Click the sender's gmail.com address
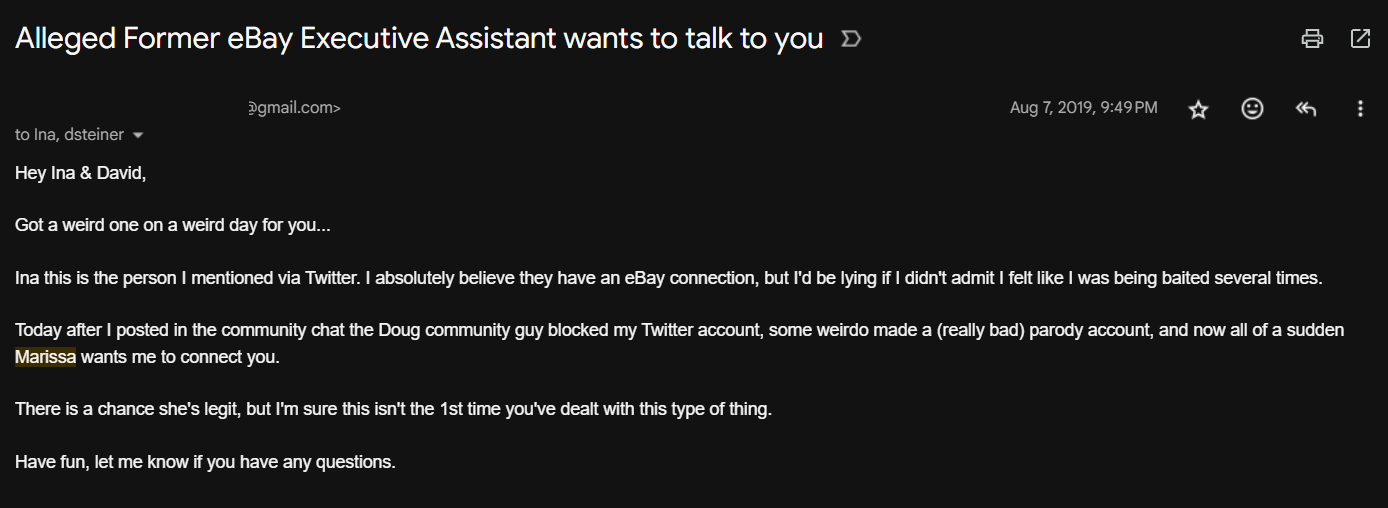Image resolution: width=1388 pixels, height=508 pixels. coord(294,108)
